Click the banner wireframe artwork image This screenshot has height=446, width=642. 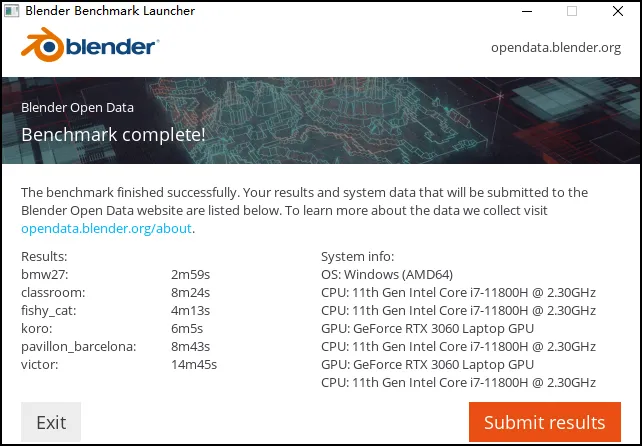[321, 120]
